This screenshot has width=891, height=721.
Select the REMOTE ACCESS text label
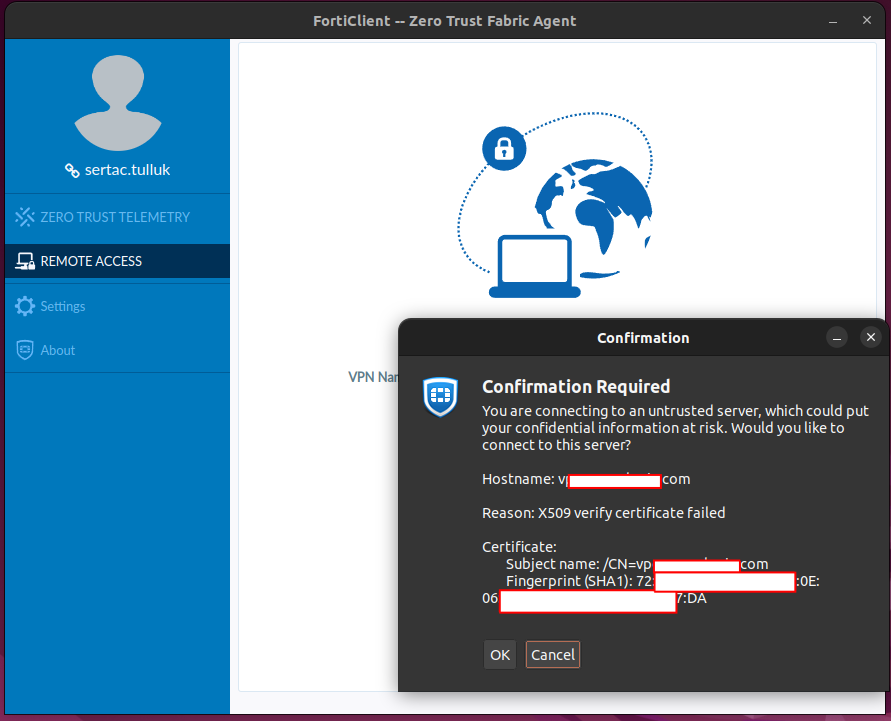click(91, 261)
